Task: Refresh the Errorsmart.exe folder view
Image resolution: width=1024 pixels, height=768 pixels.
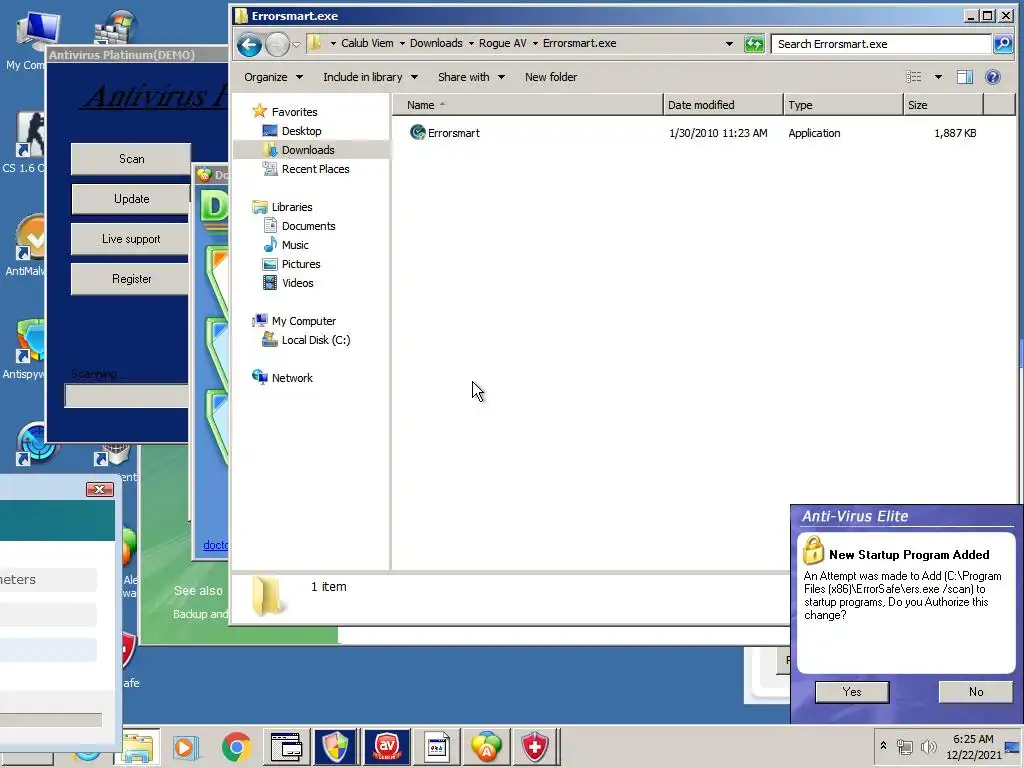Action: tap(754, 44)
